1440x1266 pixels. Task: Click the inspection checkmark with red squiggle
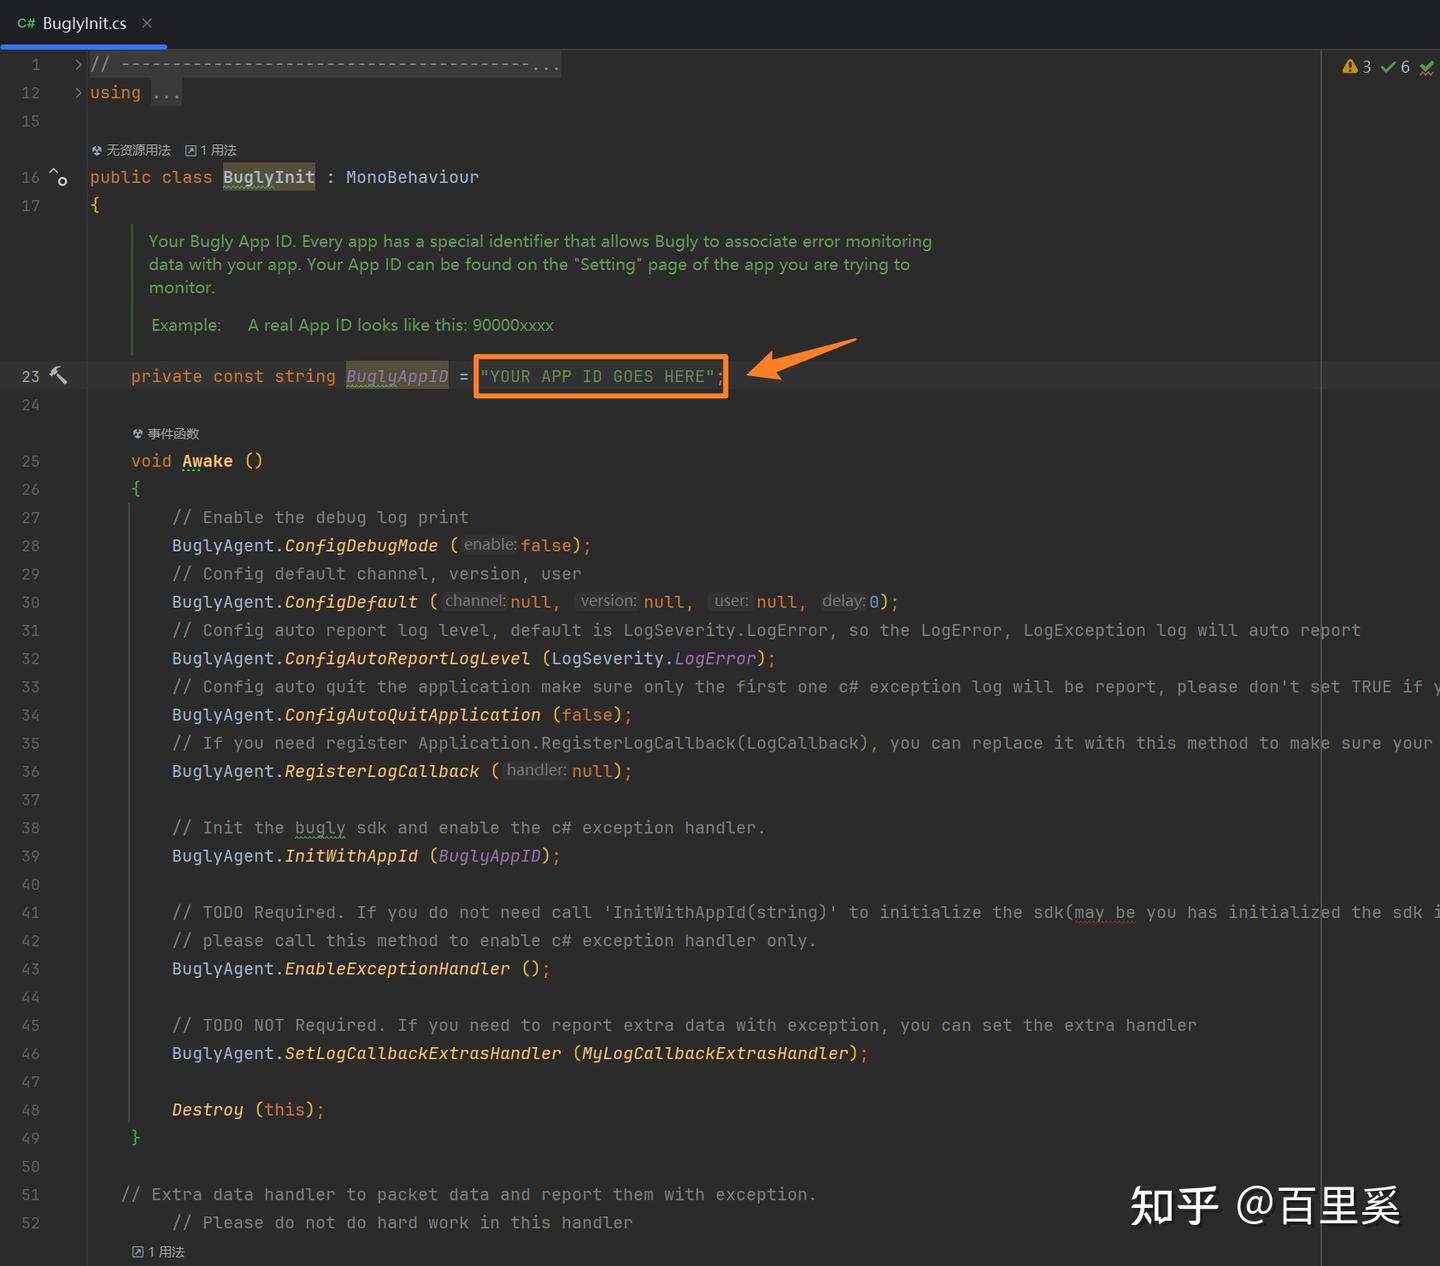tap(1427, 67)
